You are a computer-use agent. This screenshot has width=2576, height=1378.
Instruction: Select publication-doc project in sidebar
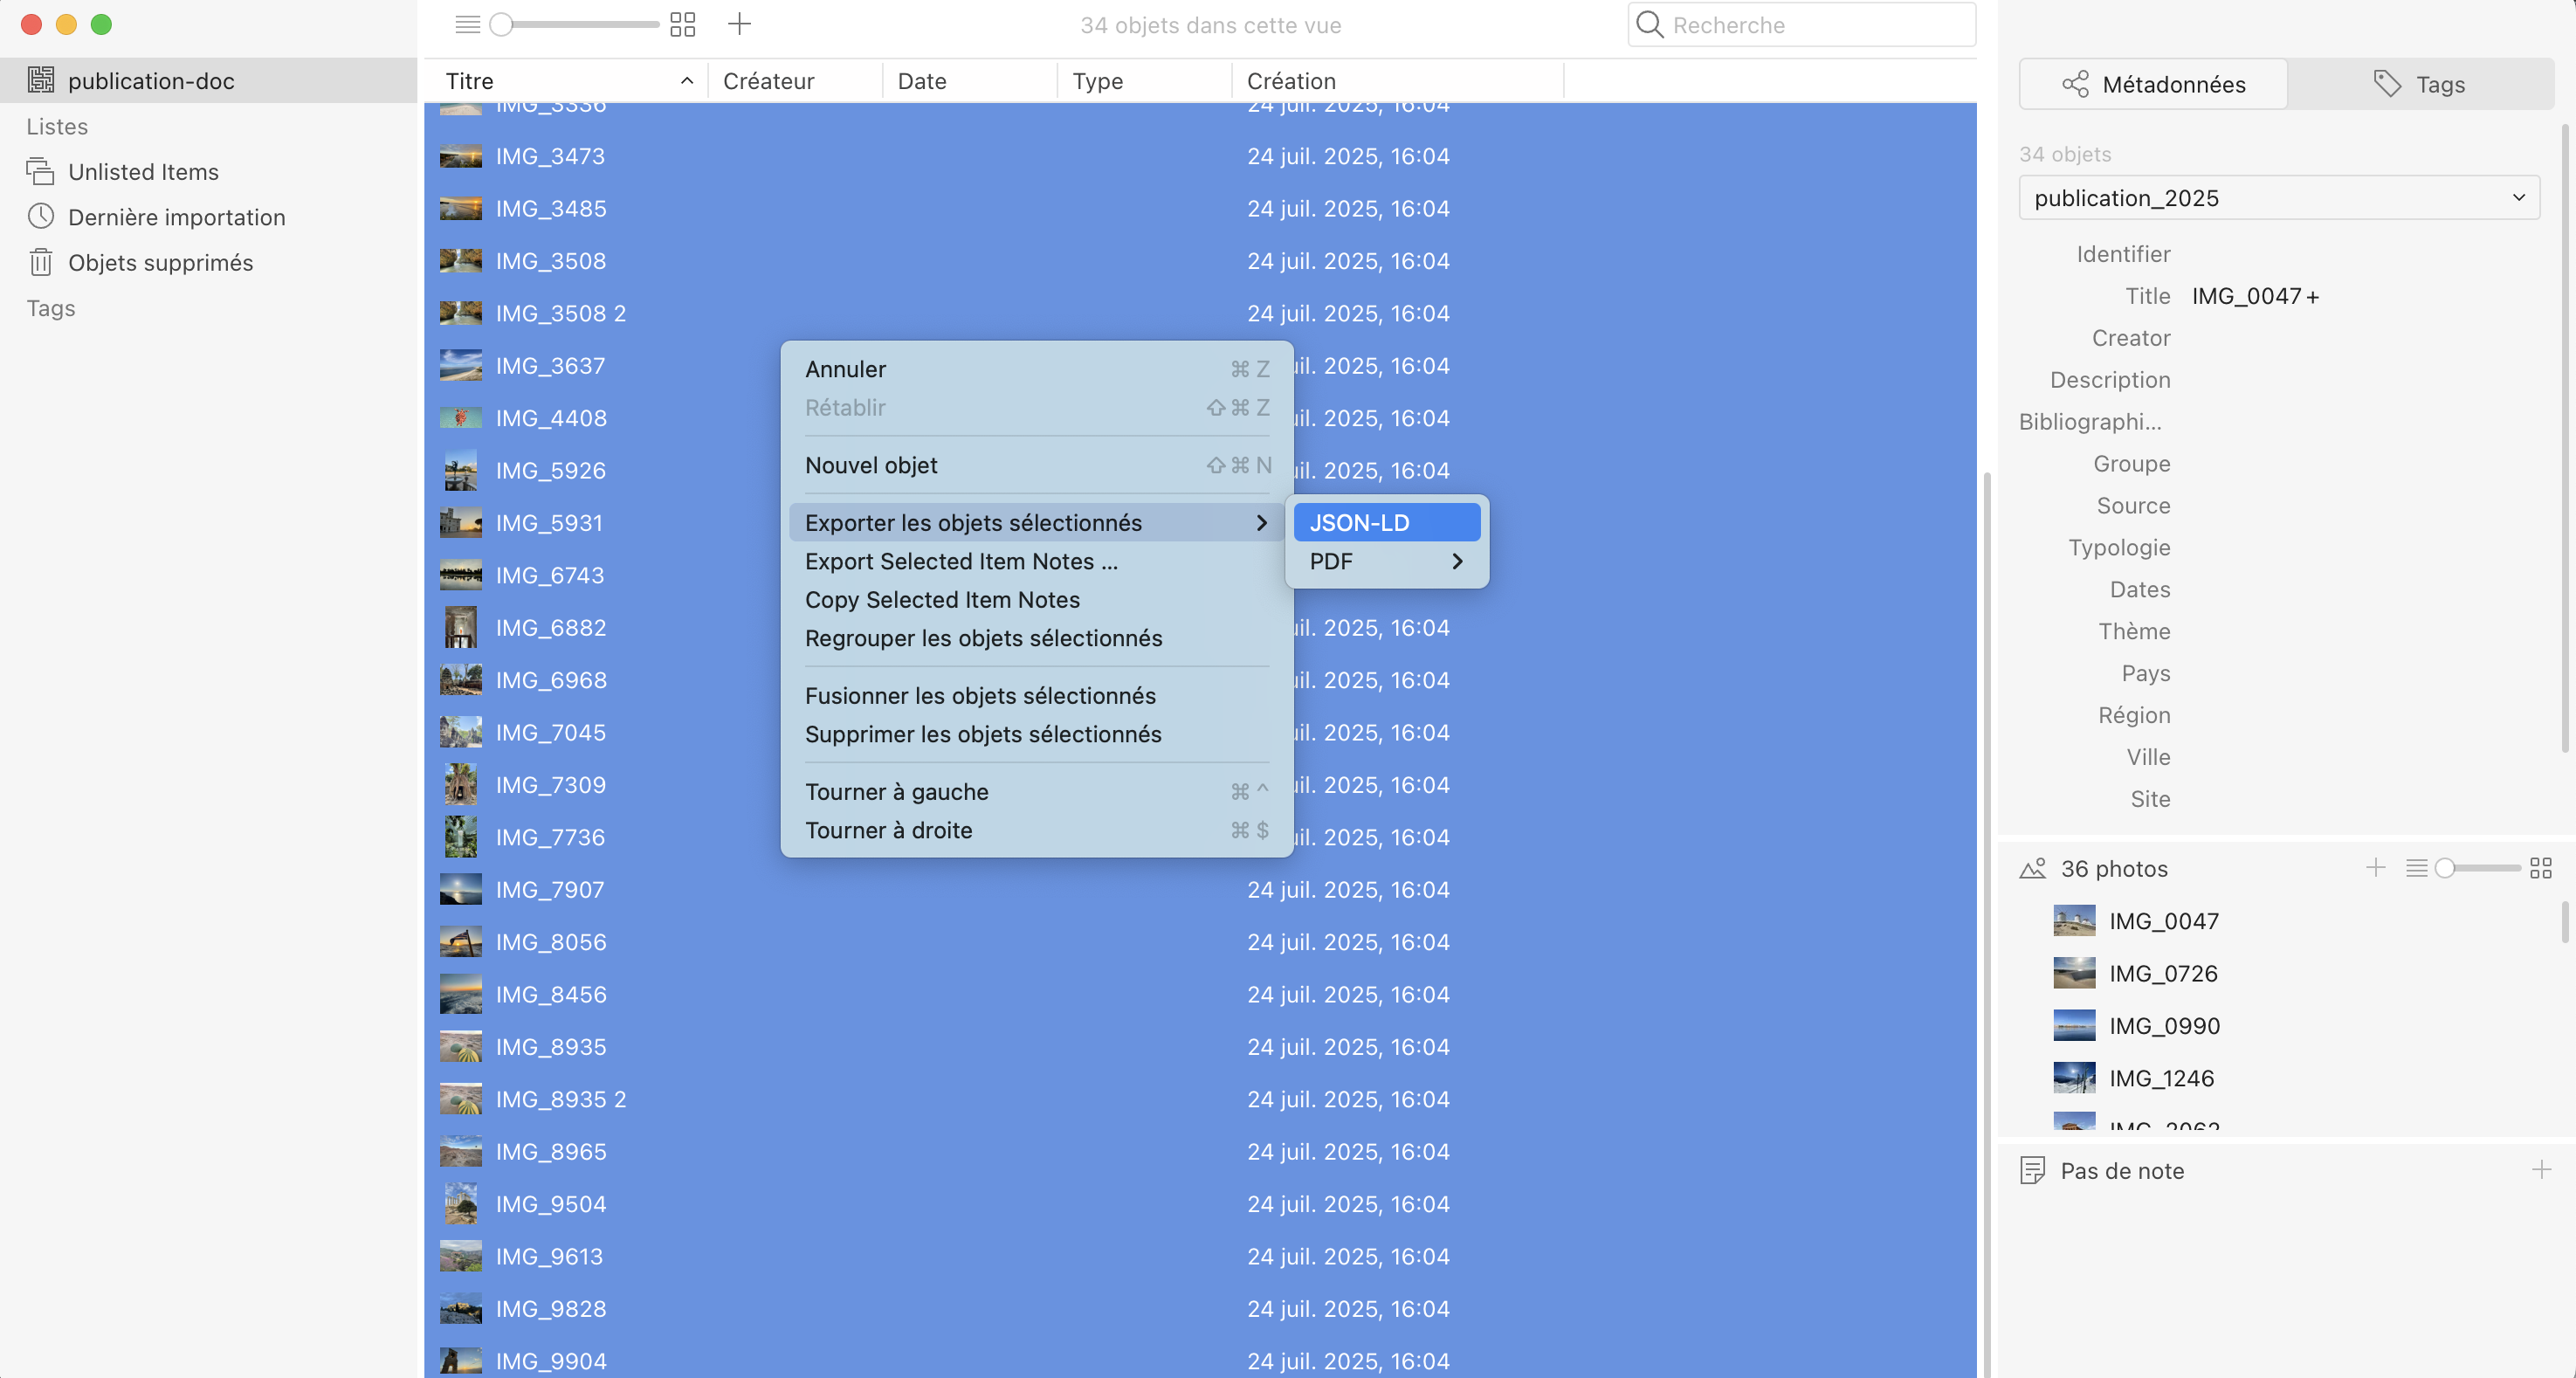(150, 81)
